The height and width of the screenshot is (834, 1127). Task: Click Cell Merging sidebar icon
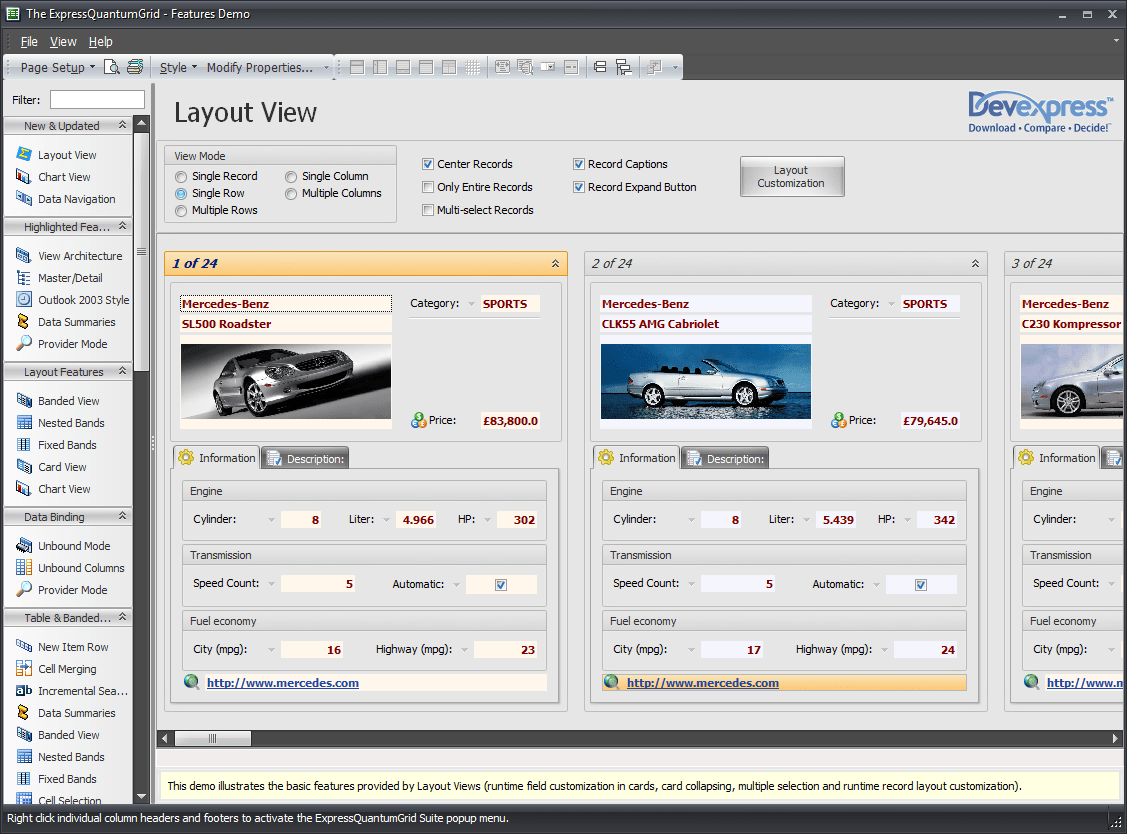24,669
